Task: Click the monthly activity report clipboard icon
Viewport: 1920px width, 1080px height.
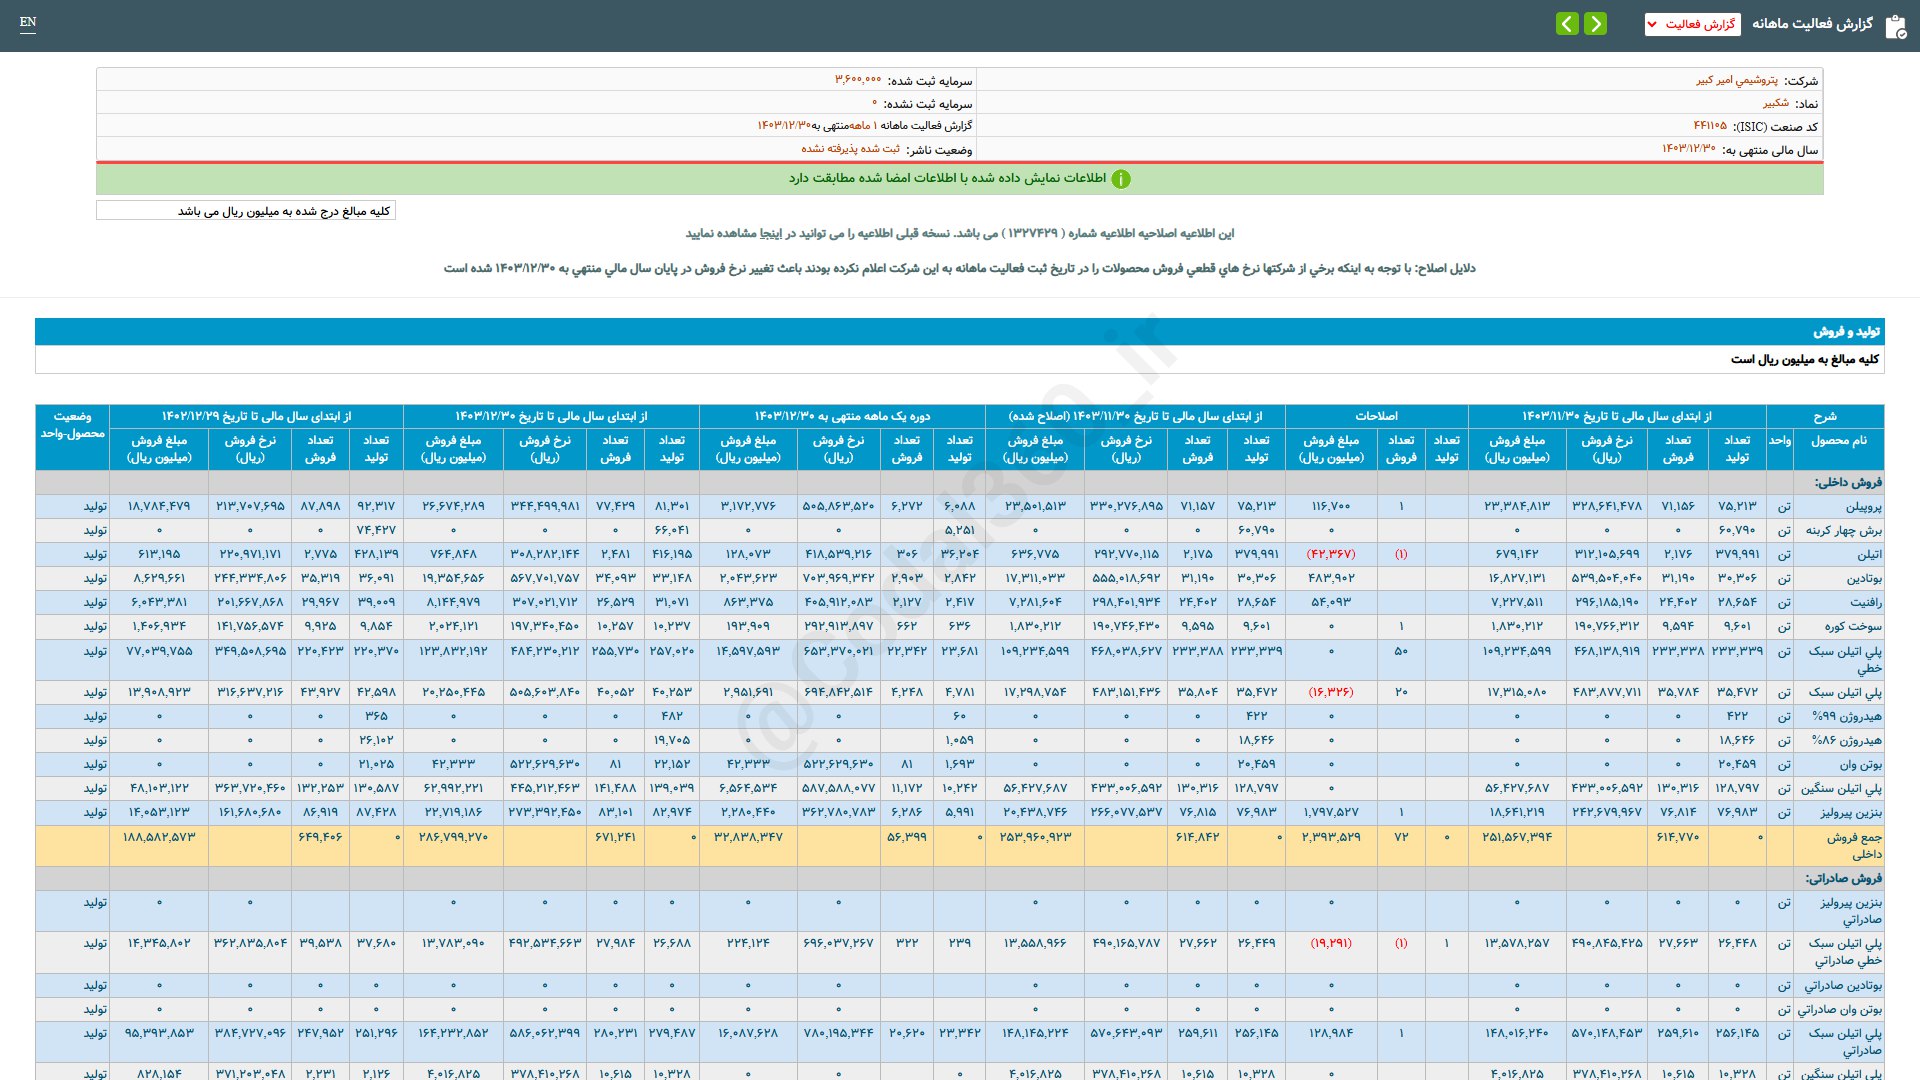Action: pyautogui.click(x=1895, y=25)
